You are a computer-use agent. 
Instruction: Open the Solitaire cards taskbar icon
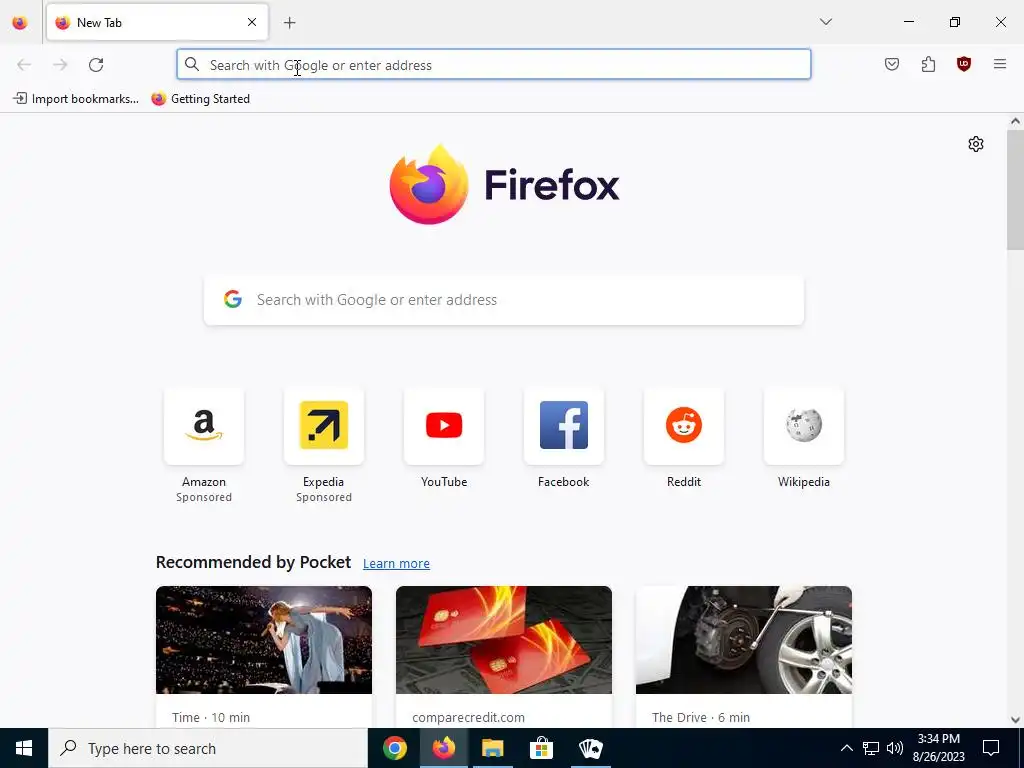[x=590, y=748]
